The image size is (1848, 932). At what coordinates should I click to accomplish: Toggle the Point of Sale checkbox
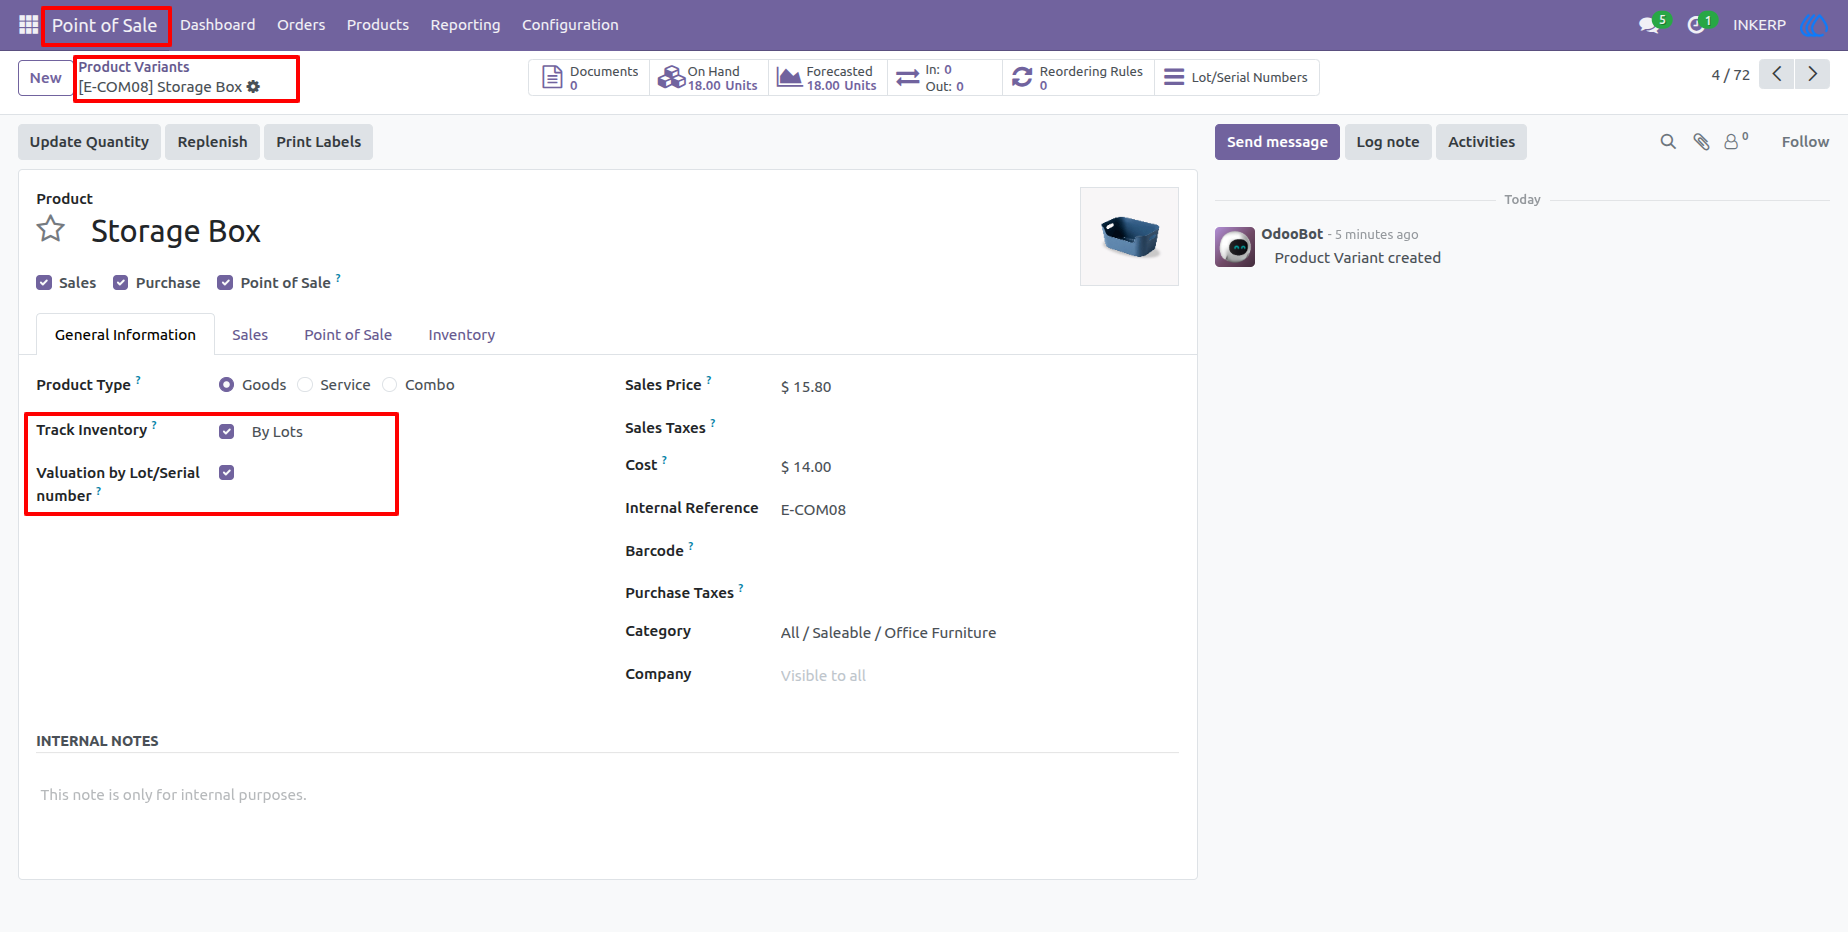pyautogui.click(x=225, y=283)
